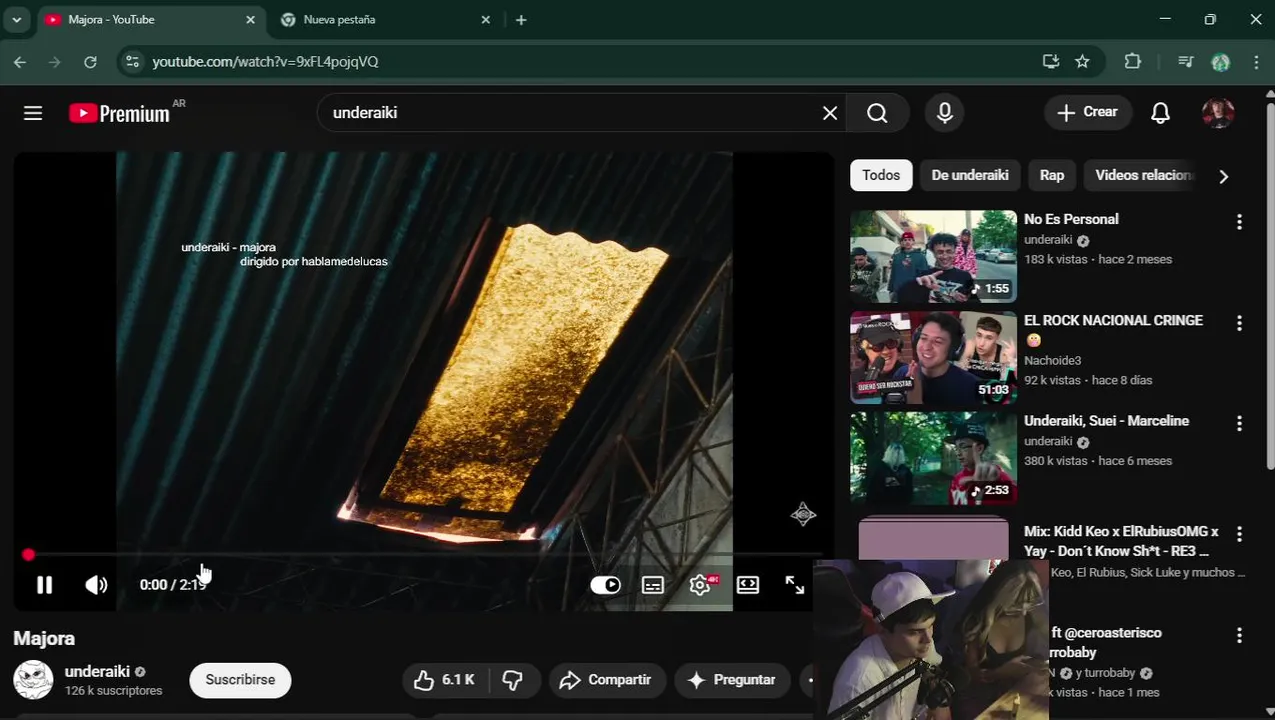
Task: Click underaiki channel name below video
Action: (97, 672)
